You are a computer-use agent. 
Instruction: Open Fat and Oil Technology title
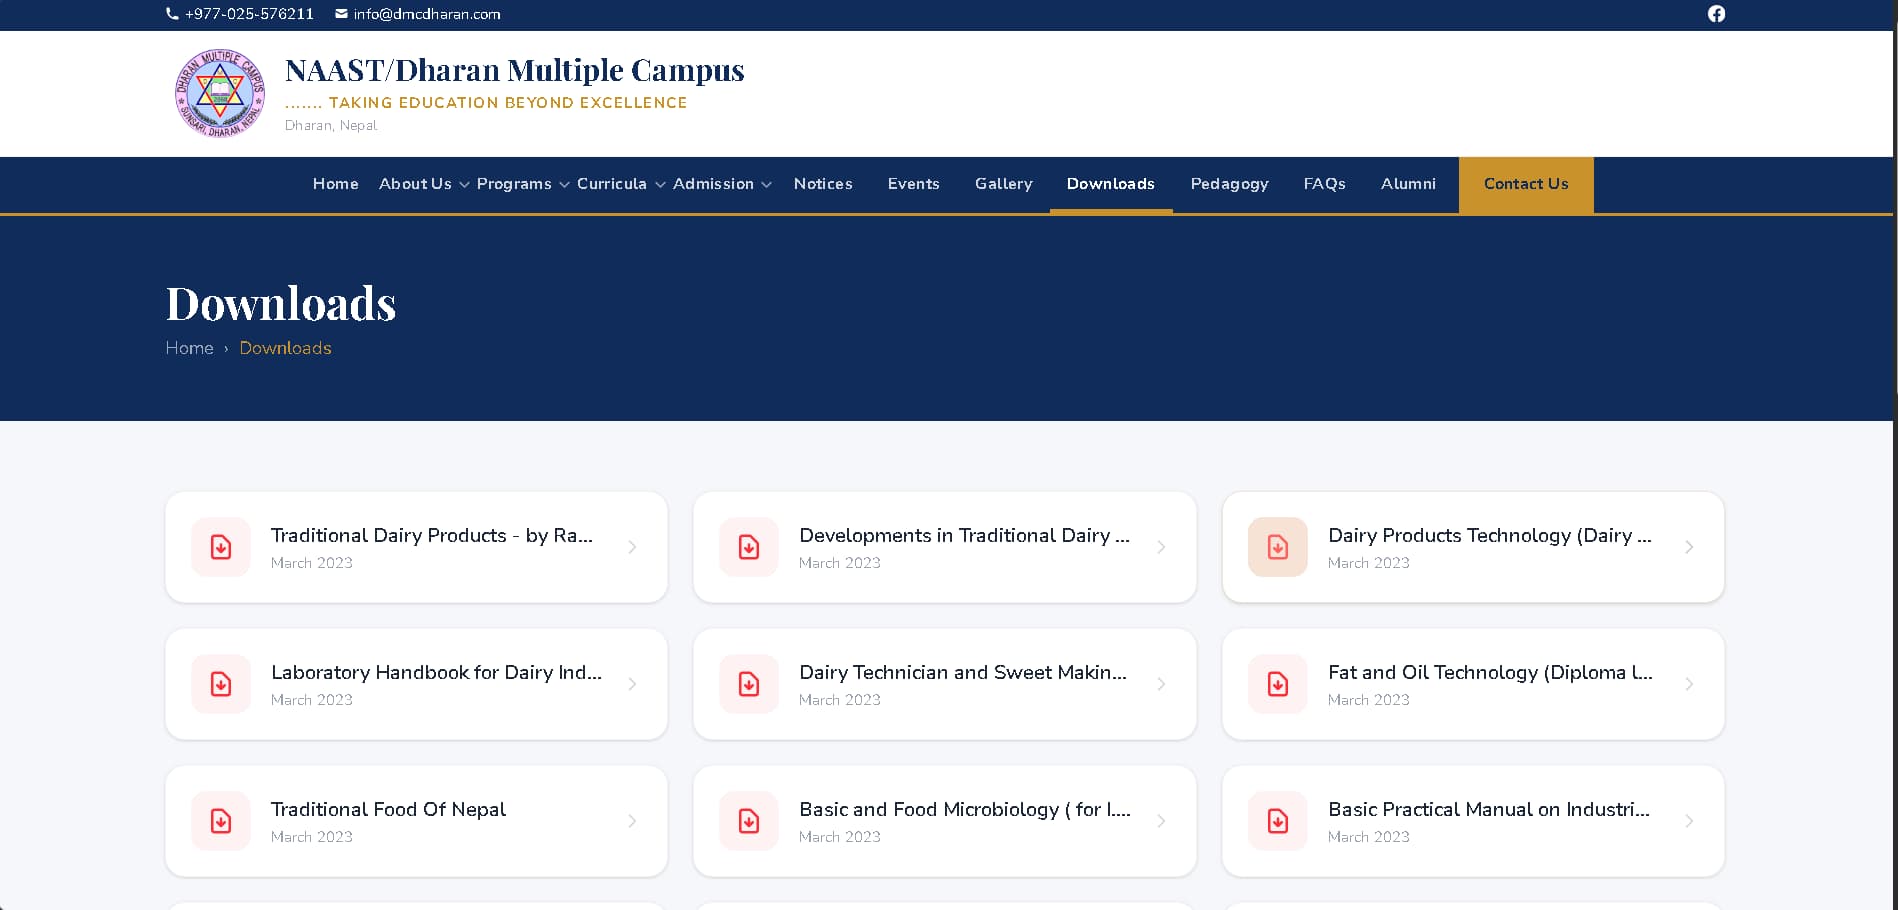(1491, 673)
